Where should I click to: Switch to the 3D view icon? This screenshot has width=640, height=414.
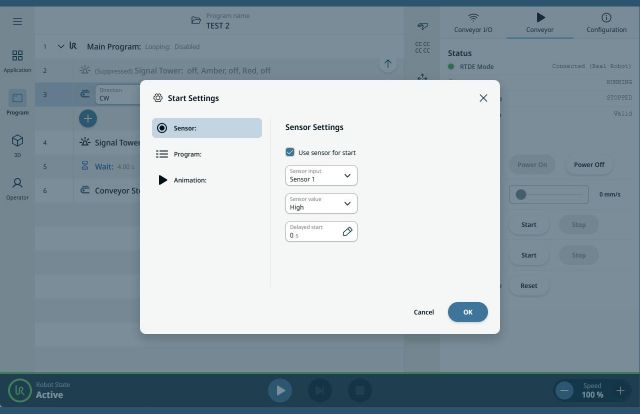click(x=17, y=144)
